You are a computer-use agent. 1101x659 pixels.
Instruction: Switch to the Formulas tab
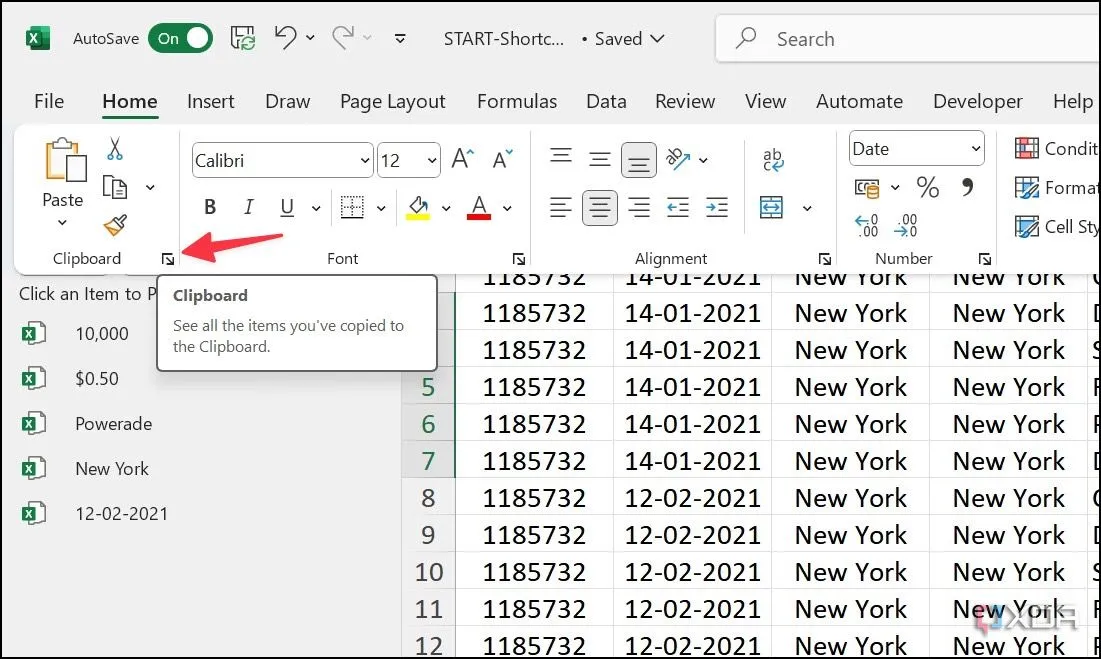click(517, 101)
